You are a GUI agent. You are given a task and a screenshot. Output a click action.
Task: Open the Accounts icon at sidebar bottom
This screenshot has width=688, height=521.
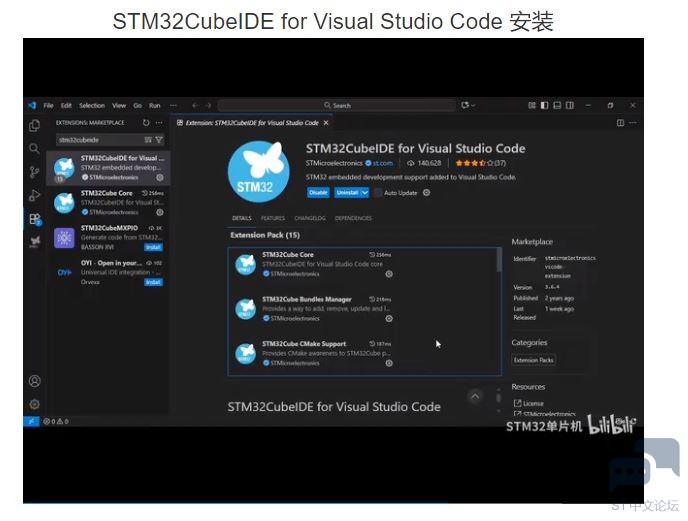(x=34, y=381)
